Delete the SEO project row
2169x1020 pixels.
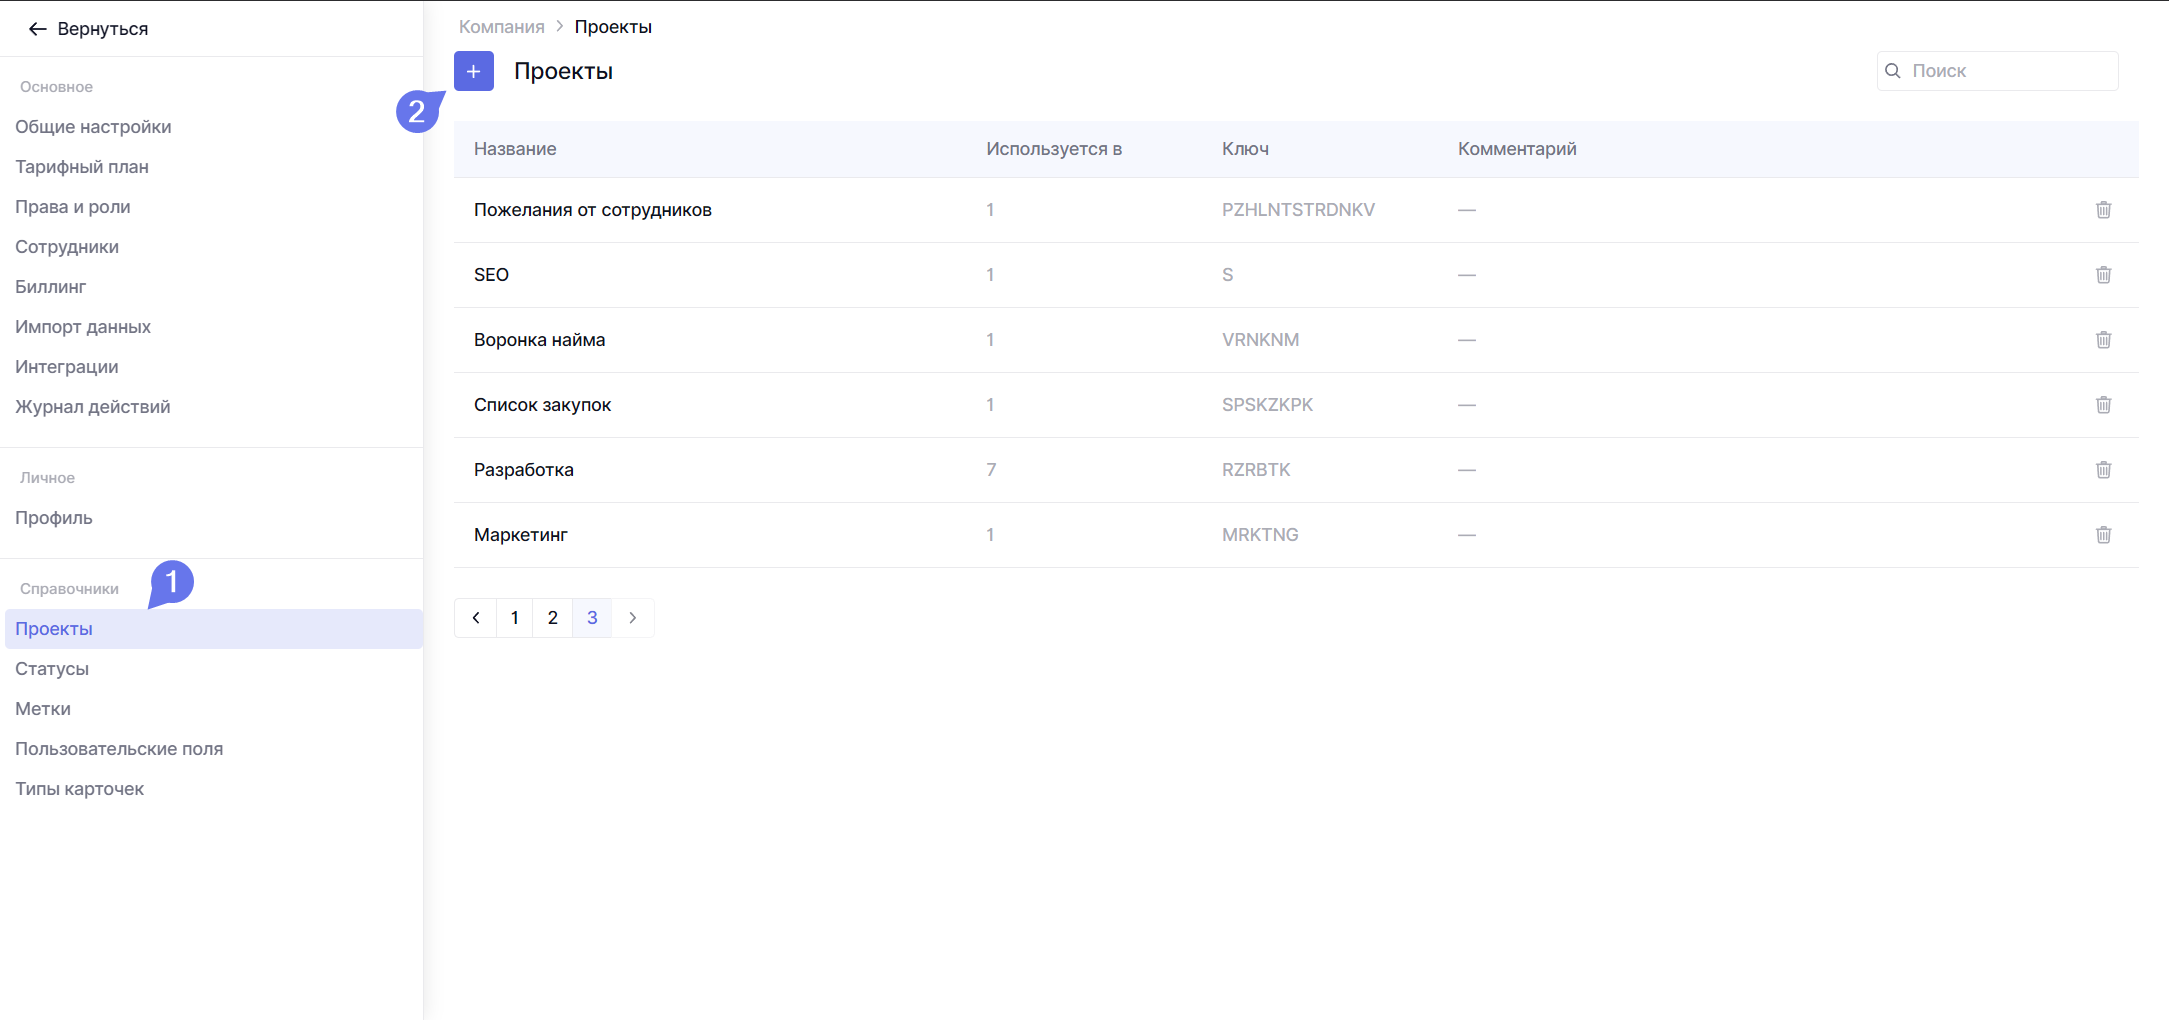pyautogui.click(x=2103, y=275)
